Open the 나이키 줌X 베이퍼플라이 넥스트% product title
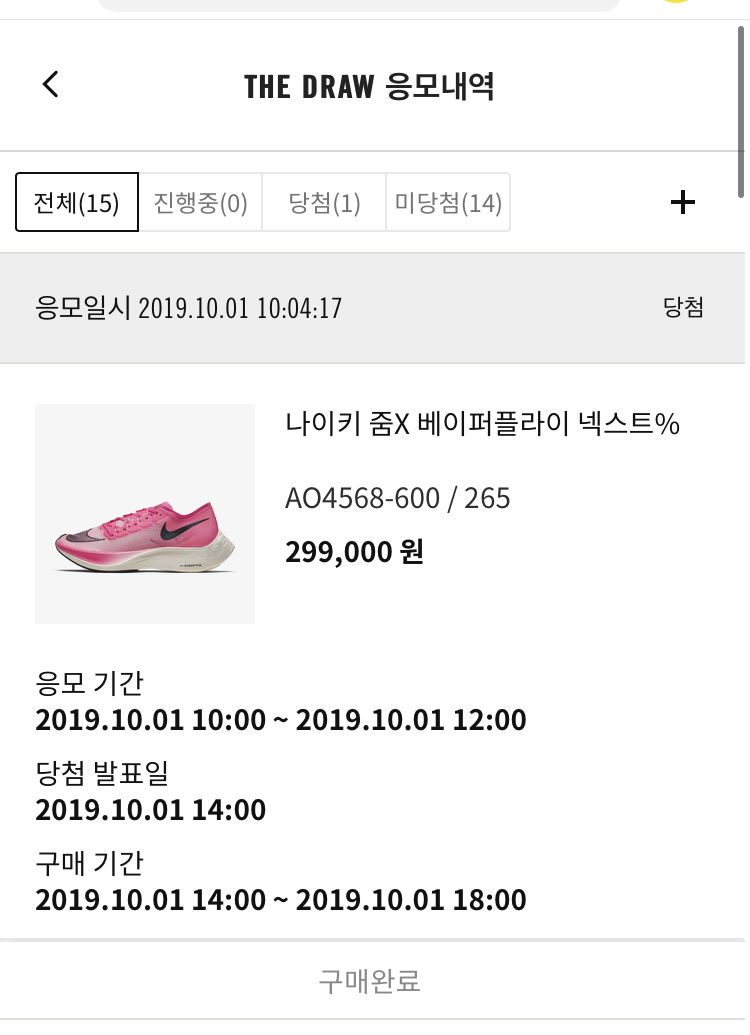This screenshot has width=750, height=1035. (483, 423)
